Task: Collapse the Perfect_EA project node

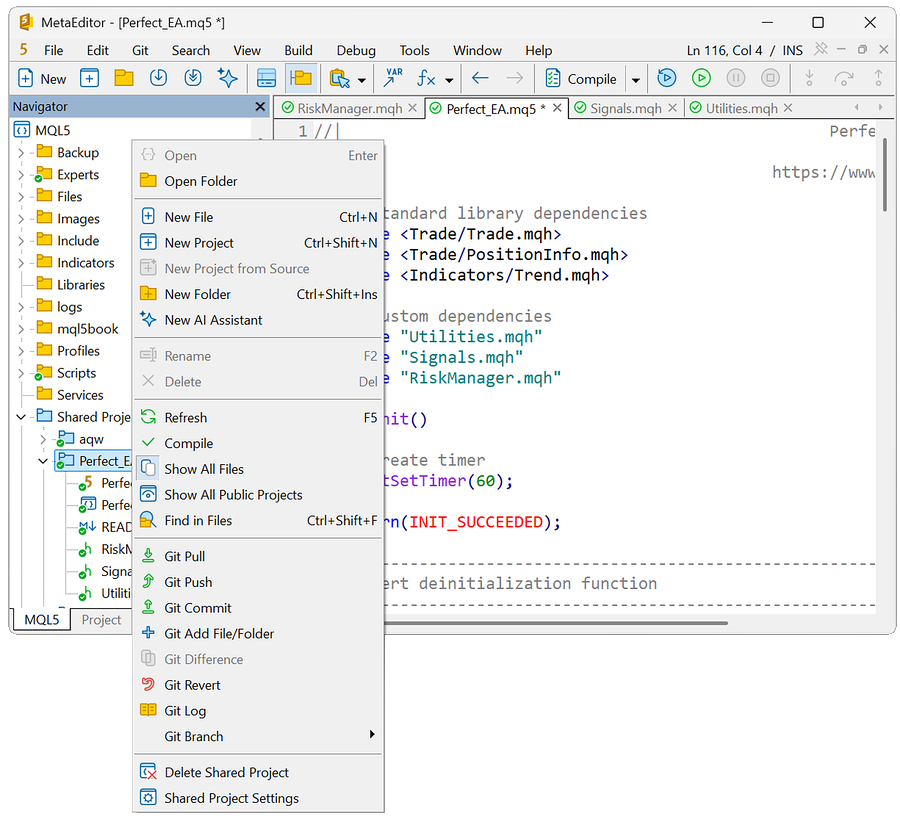Action: (43, 461)
